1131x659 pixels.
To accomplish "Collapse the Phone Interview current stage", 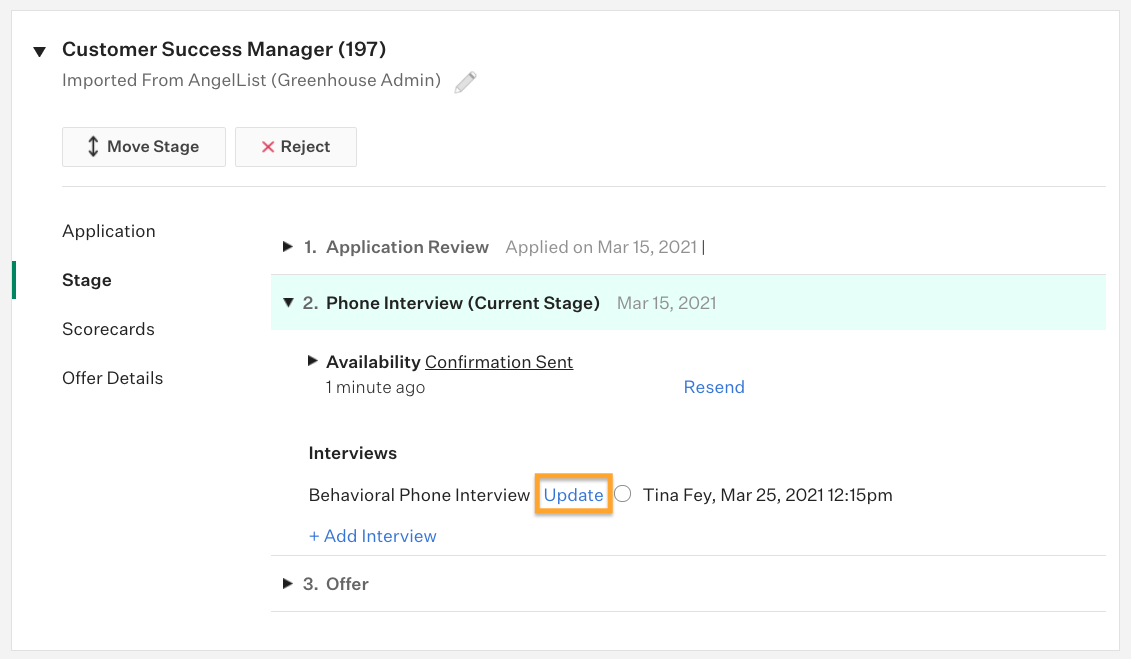I will 289,303.
